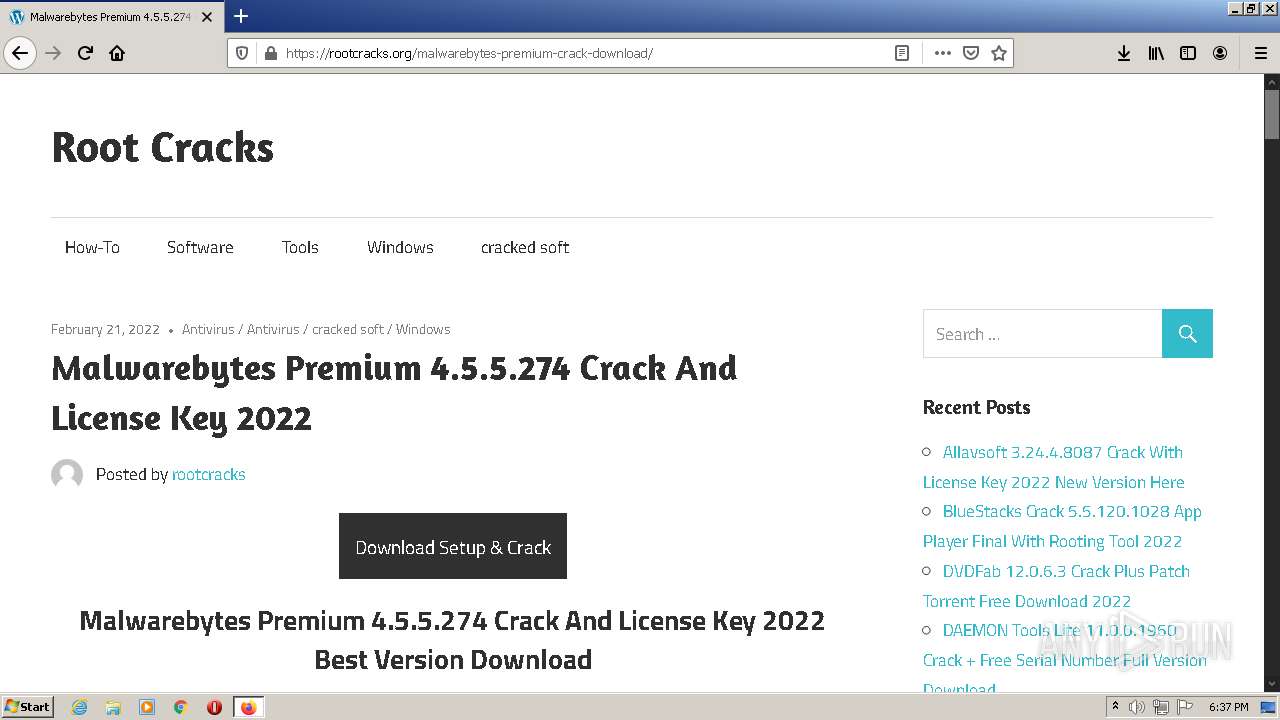This screenshot has width=1280, height=720.
Task: Open DVDFab 12.0.6.3 Crack post
Action: 1056,586
